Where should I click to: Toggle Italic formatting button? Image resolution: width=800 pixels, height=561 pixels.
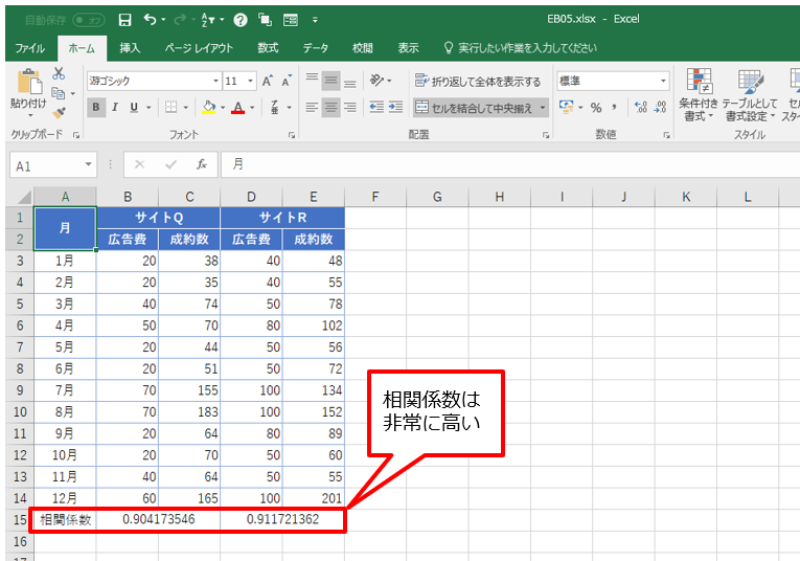tap(115, 107)
